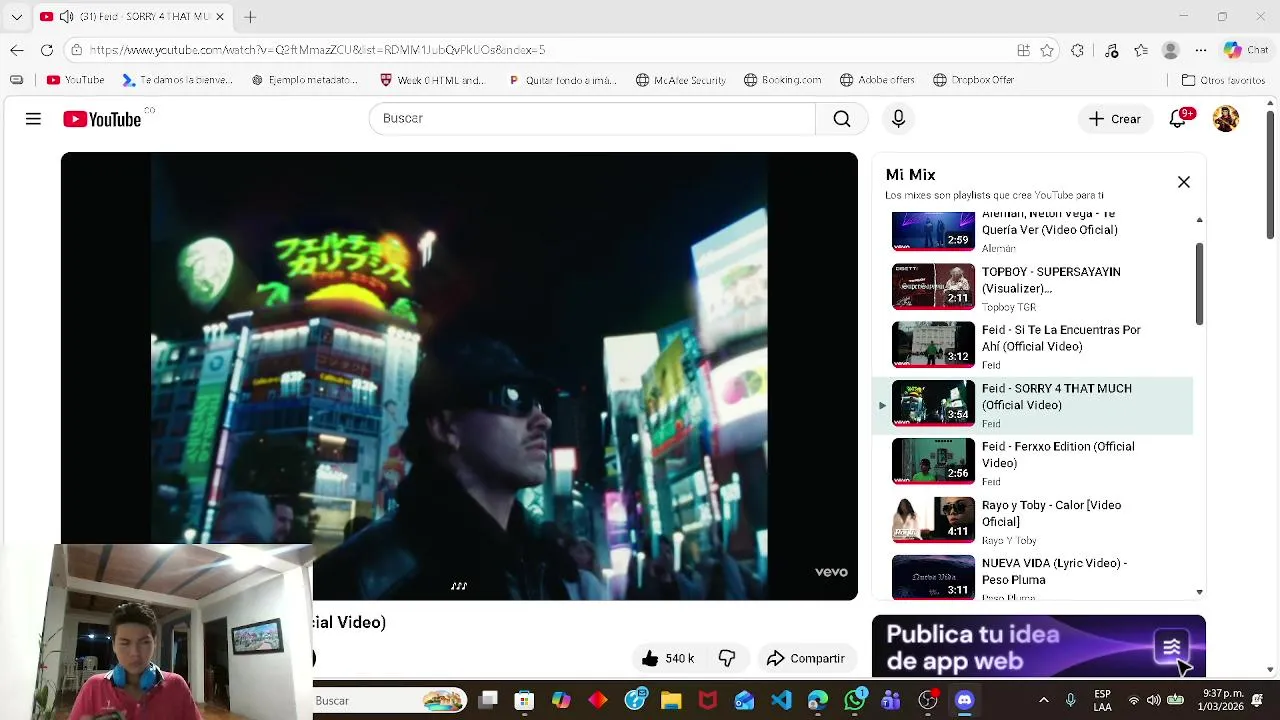Add this page to favorites (star icon)
The image size is (1280, 720).
[x=1047, y=50]
